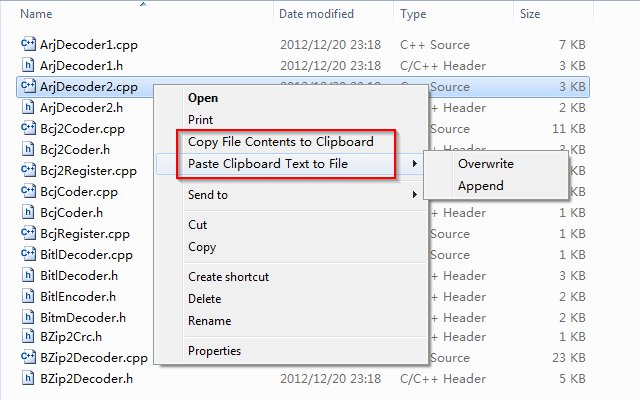The height and width of the screenshot is (400, 640).
Task: Click the Type column header
Action: [413, 14]
